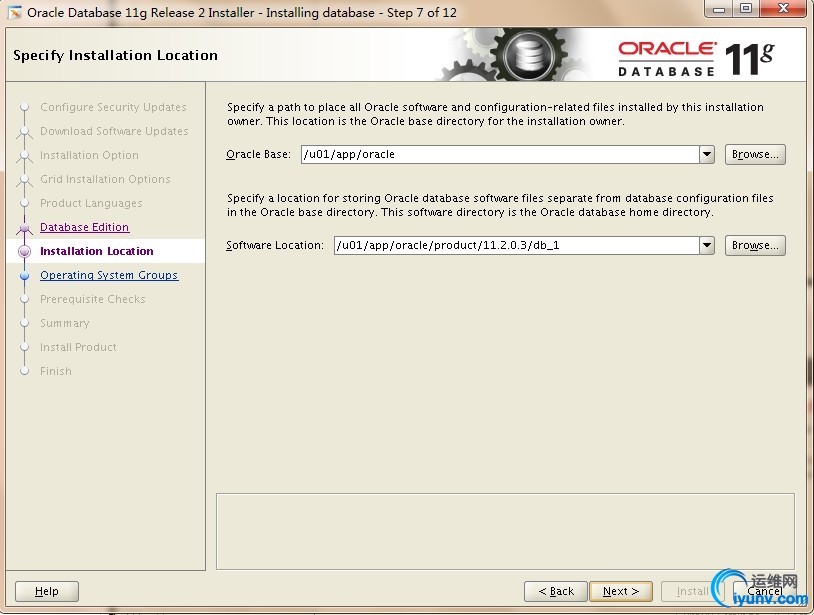The width and height of the screenshot is (814, 615).
Task: Click the Grid Installation Options step text
Action: pyautogui.click(x=105, y=179)
